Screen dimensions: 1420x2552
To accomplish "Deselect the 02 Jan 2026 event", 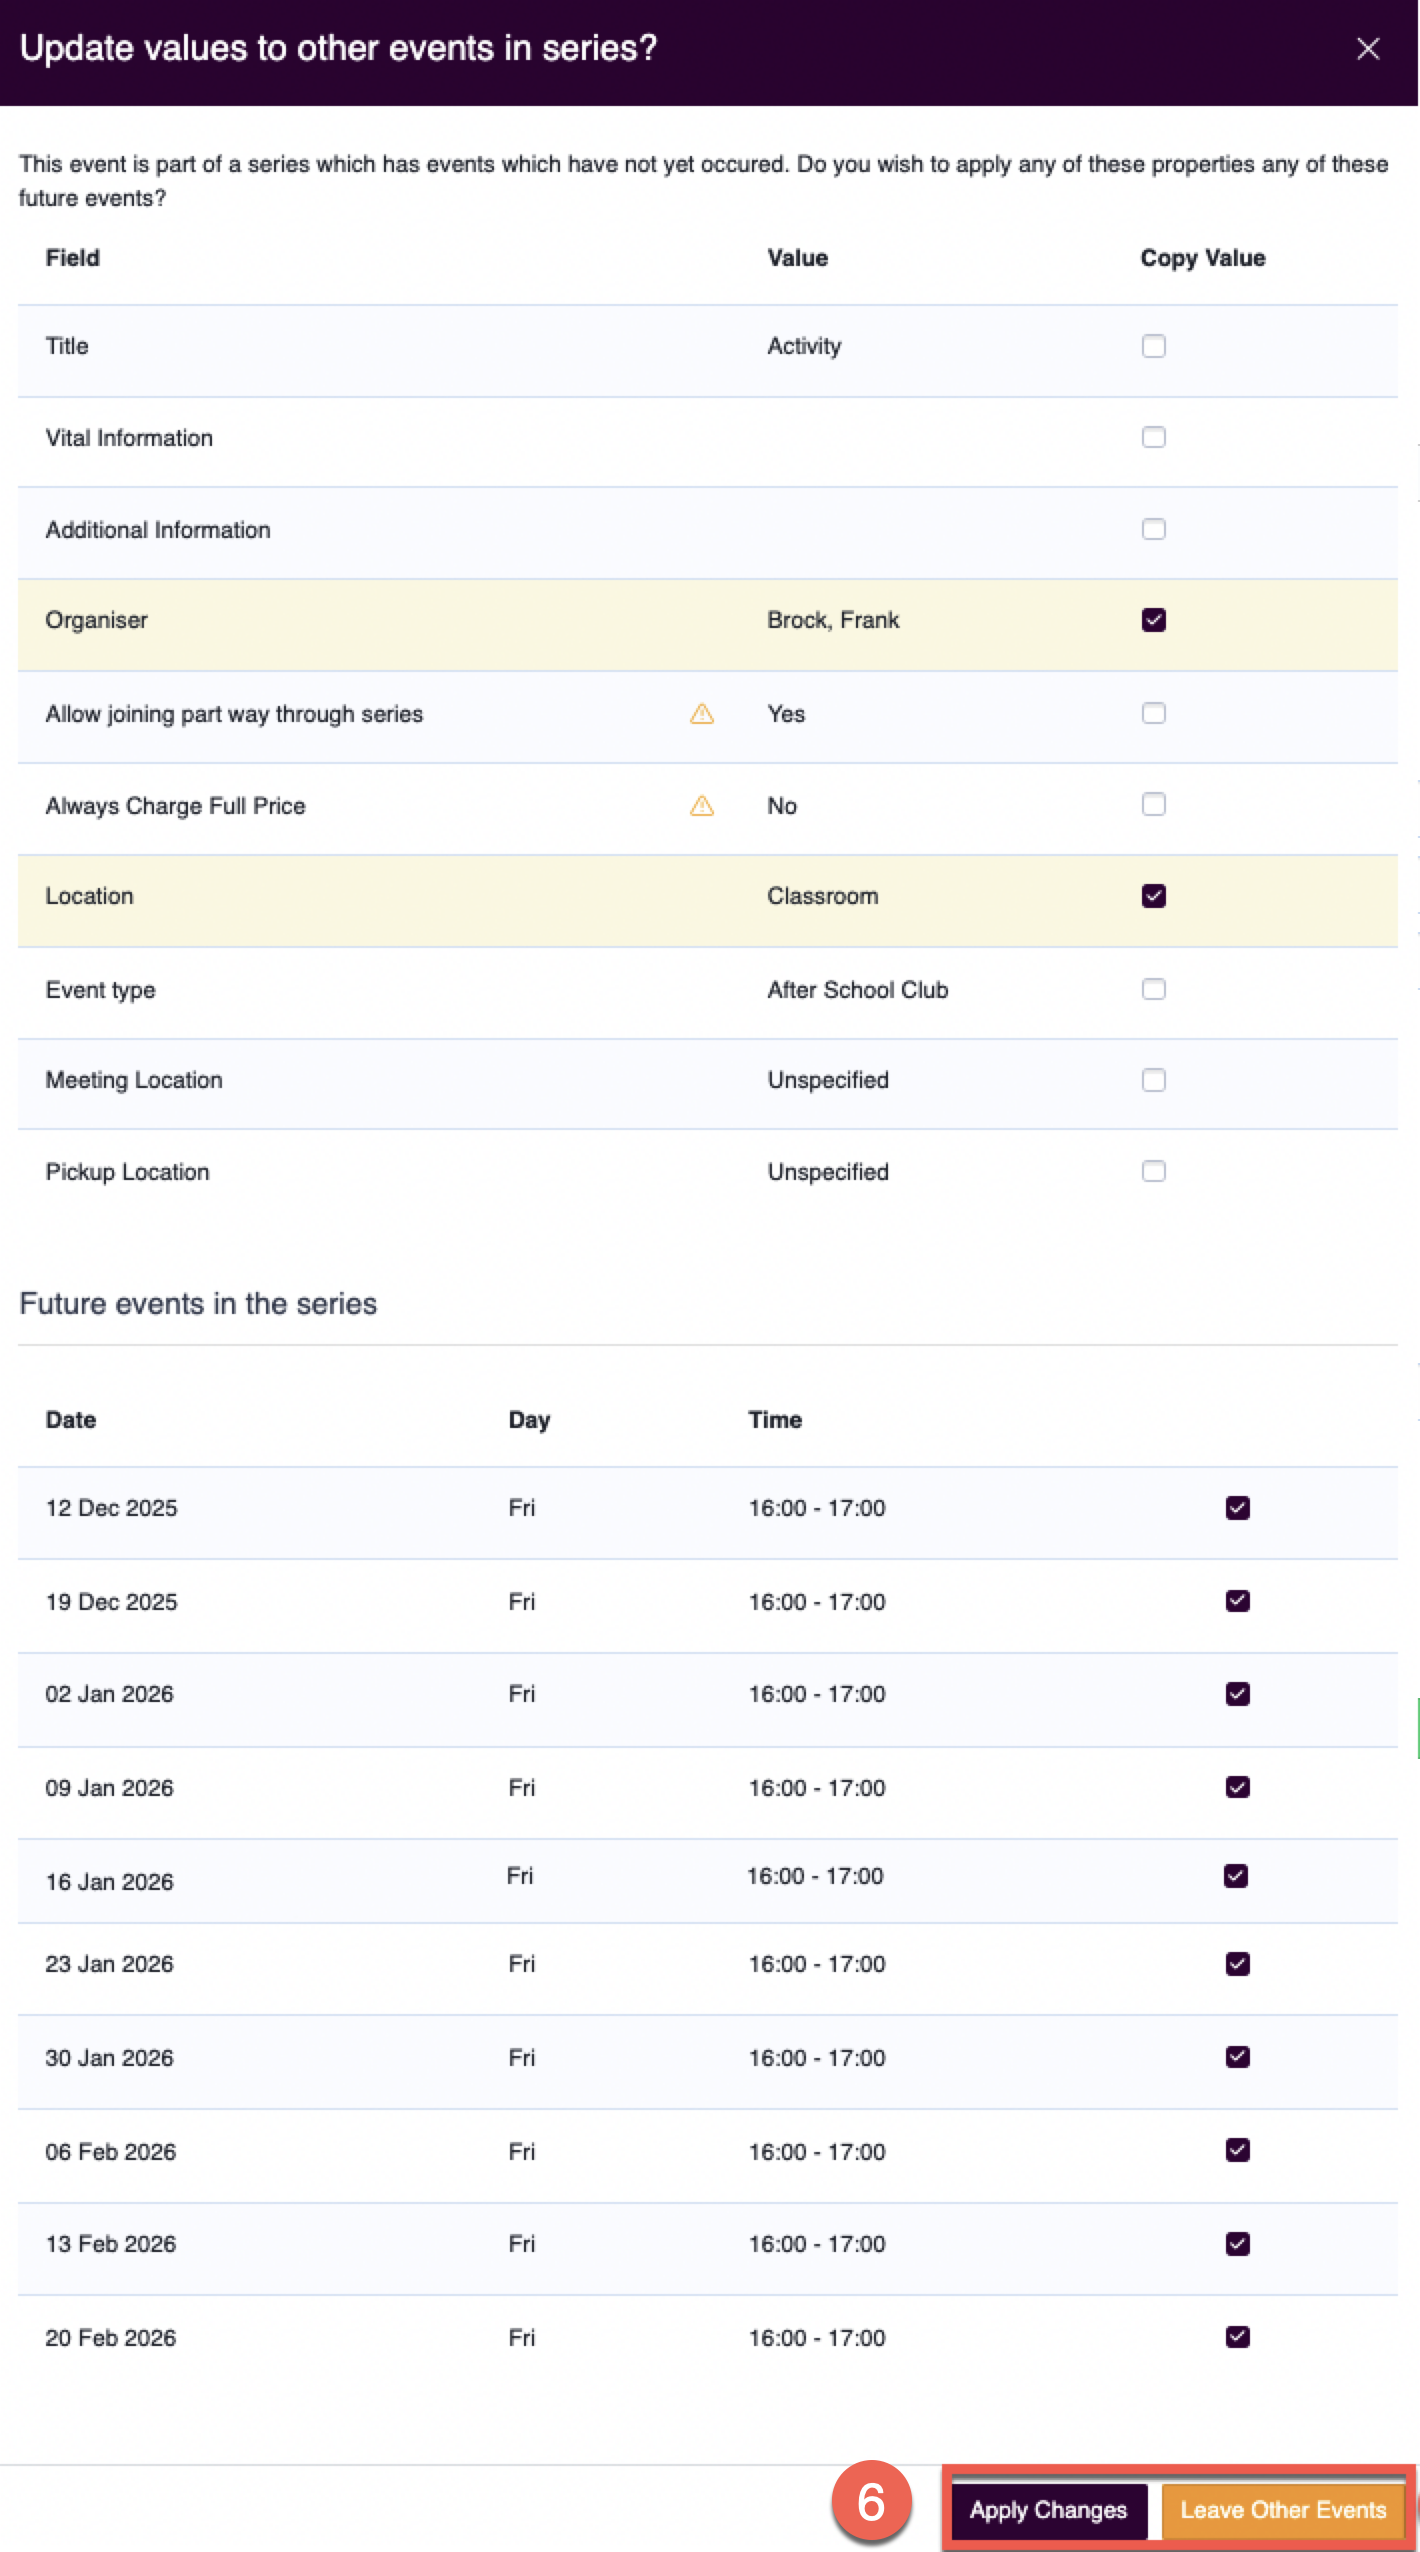I will pos(1237,1694).
